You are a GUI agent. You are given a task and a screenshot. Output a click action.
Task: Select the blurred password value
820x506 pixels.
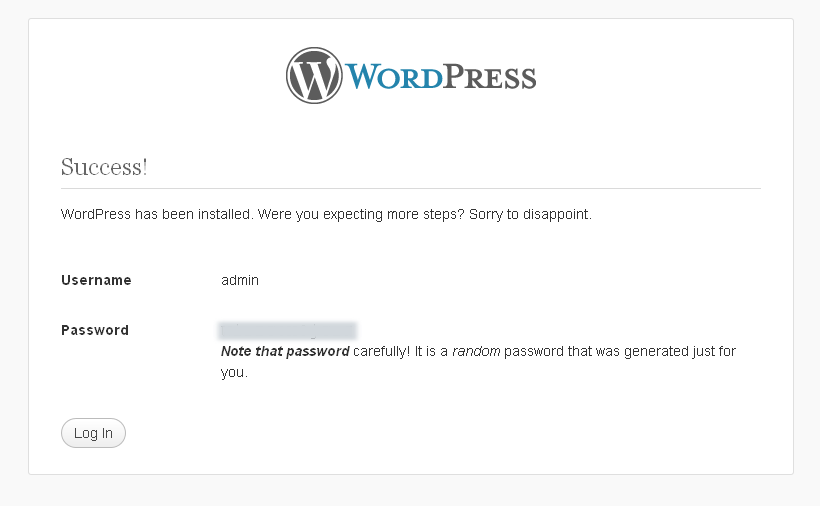pyautogui.click(x=287, y=331)
